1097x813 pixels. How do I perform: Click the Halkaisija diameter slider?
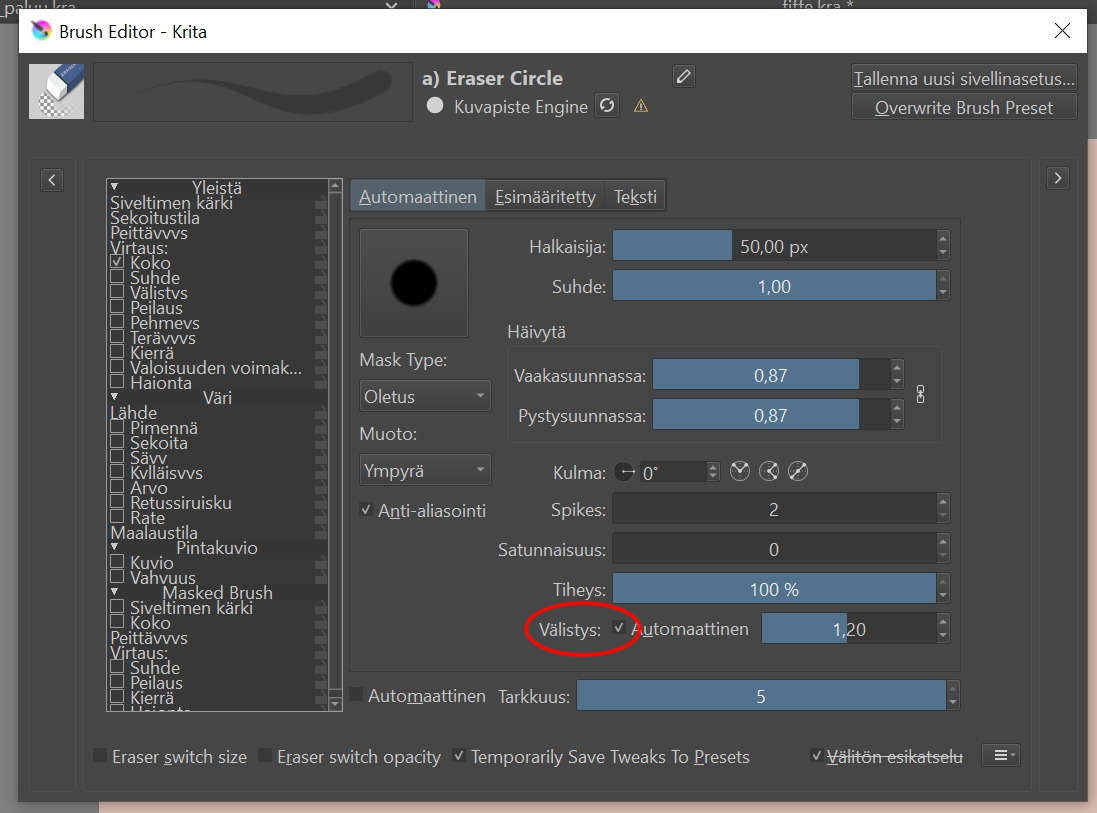(x=774, y=246)
